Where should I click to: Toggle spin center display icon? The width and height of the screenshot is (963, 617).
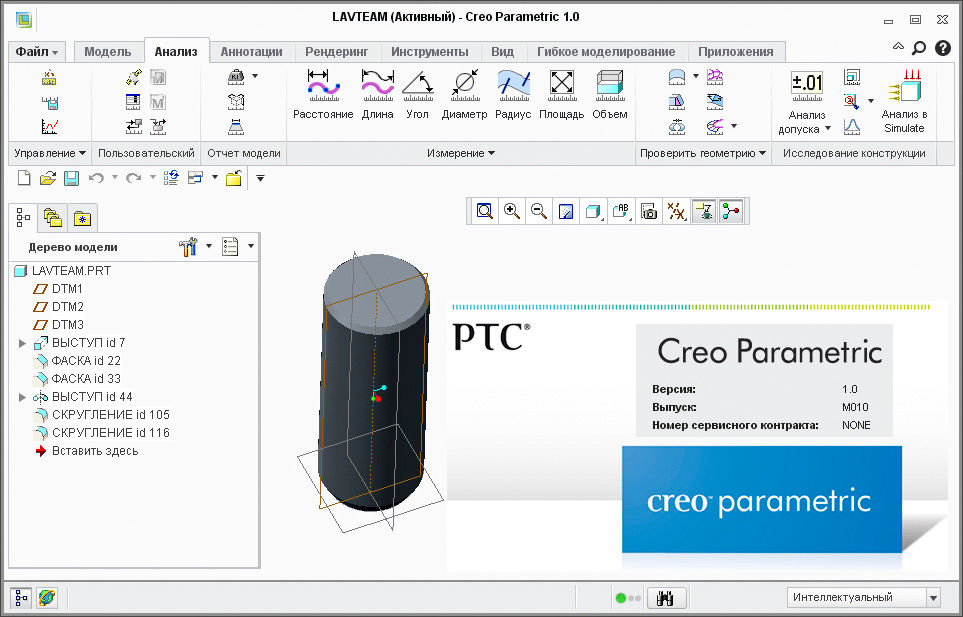point(731,212)
